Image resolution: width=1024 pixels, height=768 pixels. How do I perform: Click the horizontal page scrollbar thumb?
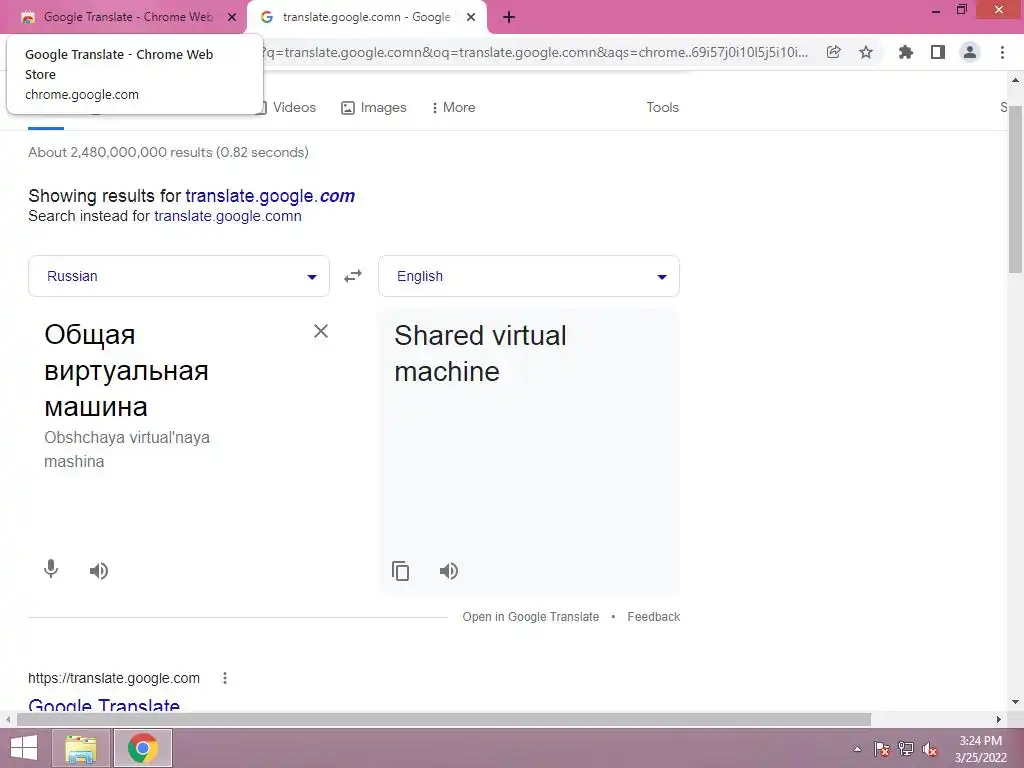pyautogui.click(x=444, y=719)
